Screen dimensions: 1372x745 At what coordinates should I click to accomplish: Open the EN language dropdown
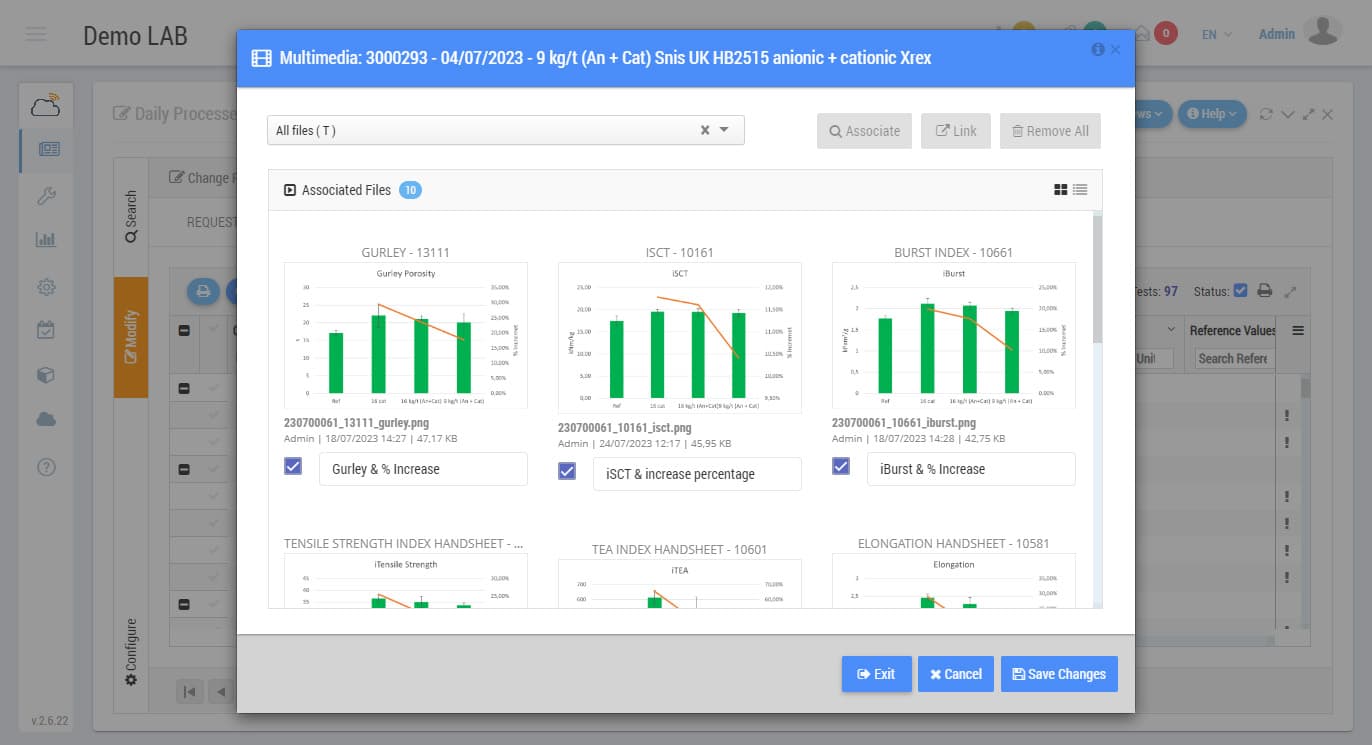coord(1216,35)
